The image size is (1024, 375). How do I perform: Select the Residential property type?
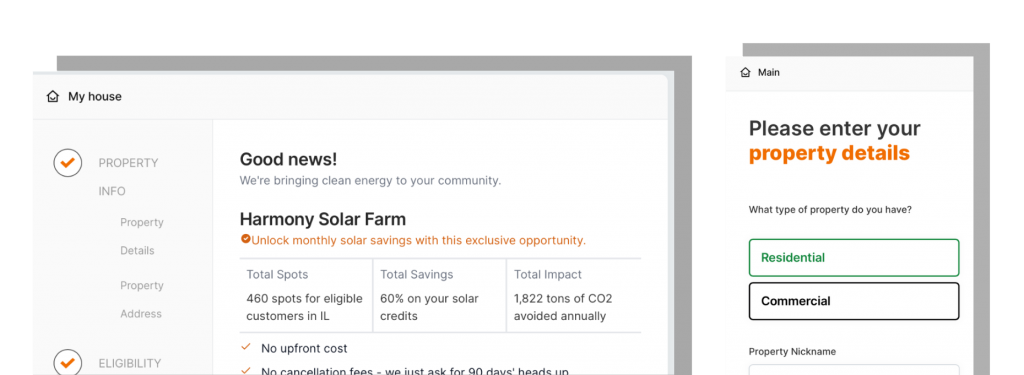(854, 257)
